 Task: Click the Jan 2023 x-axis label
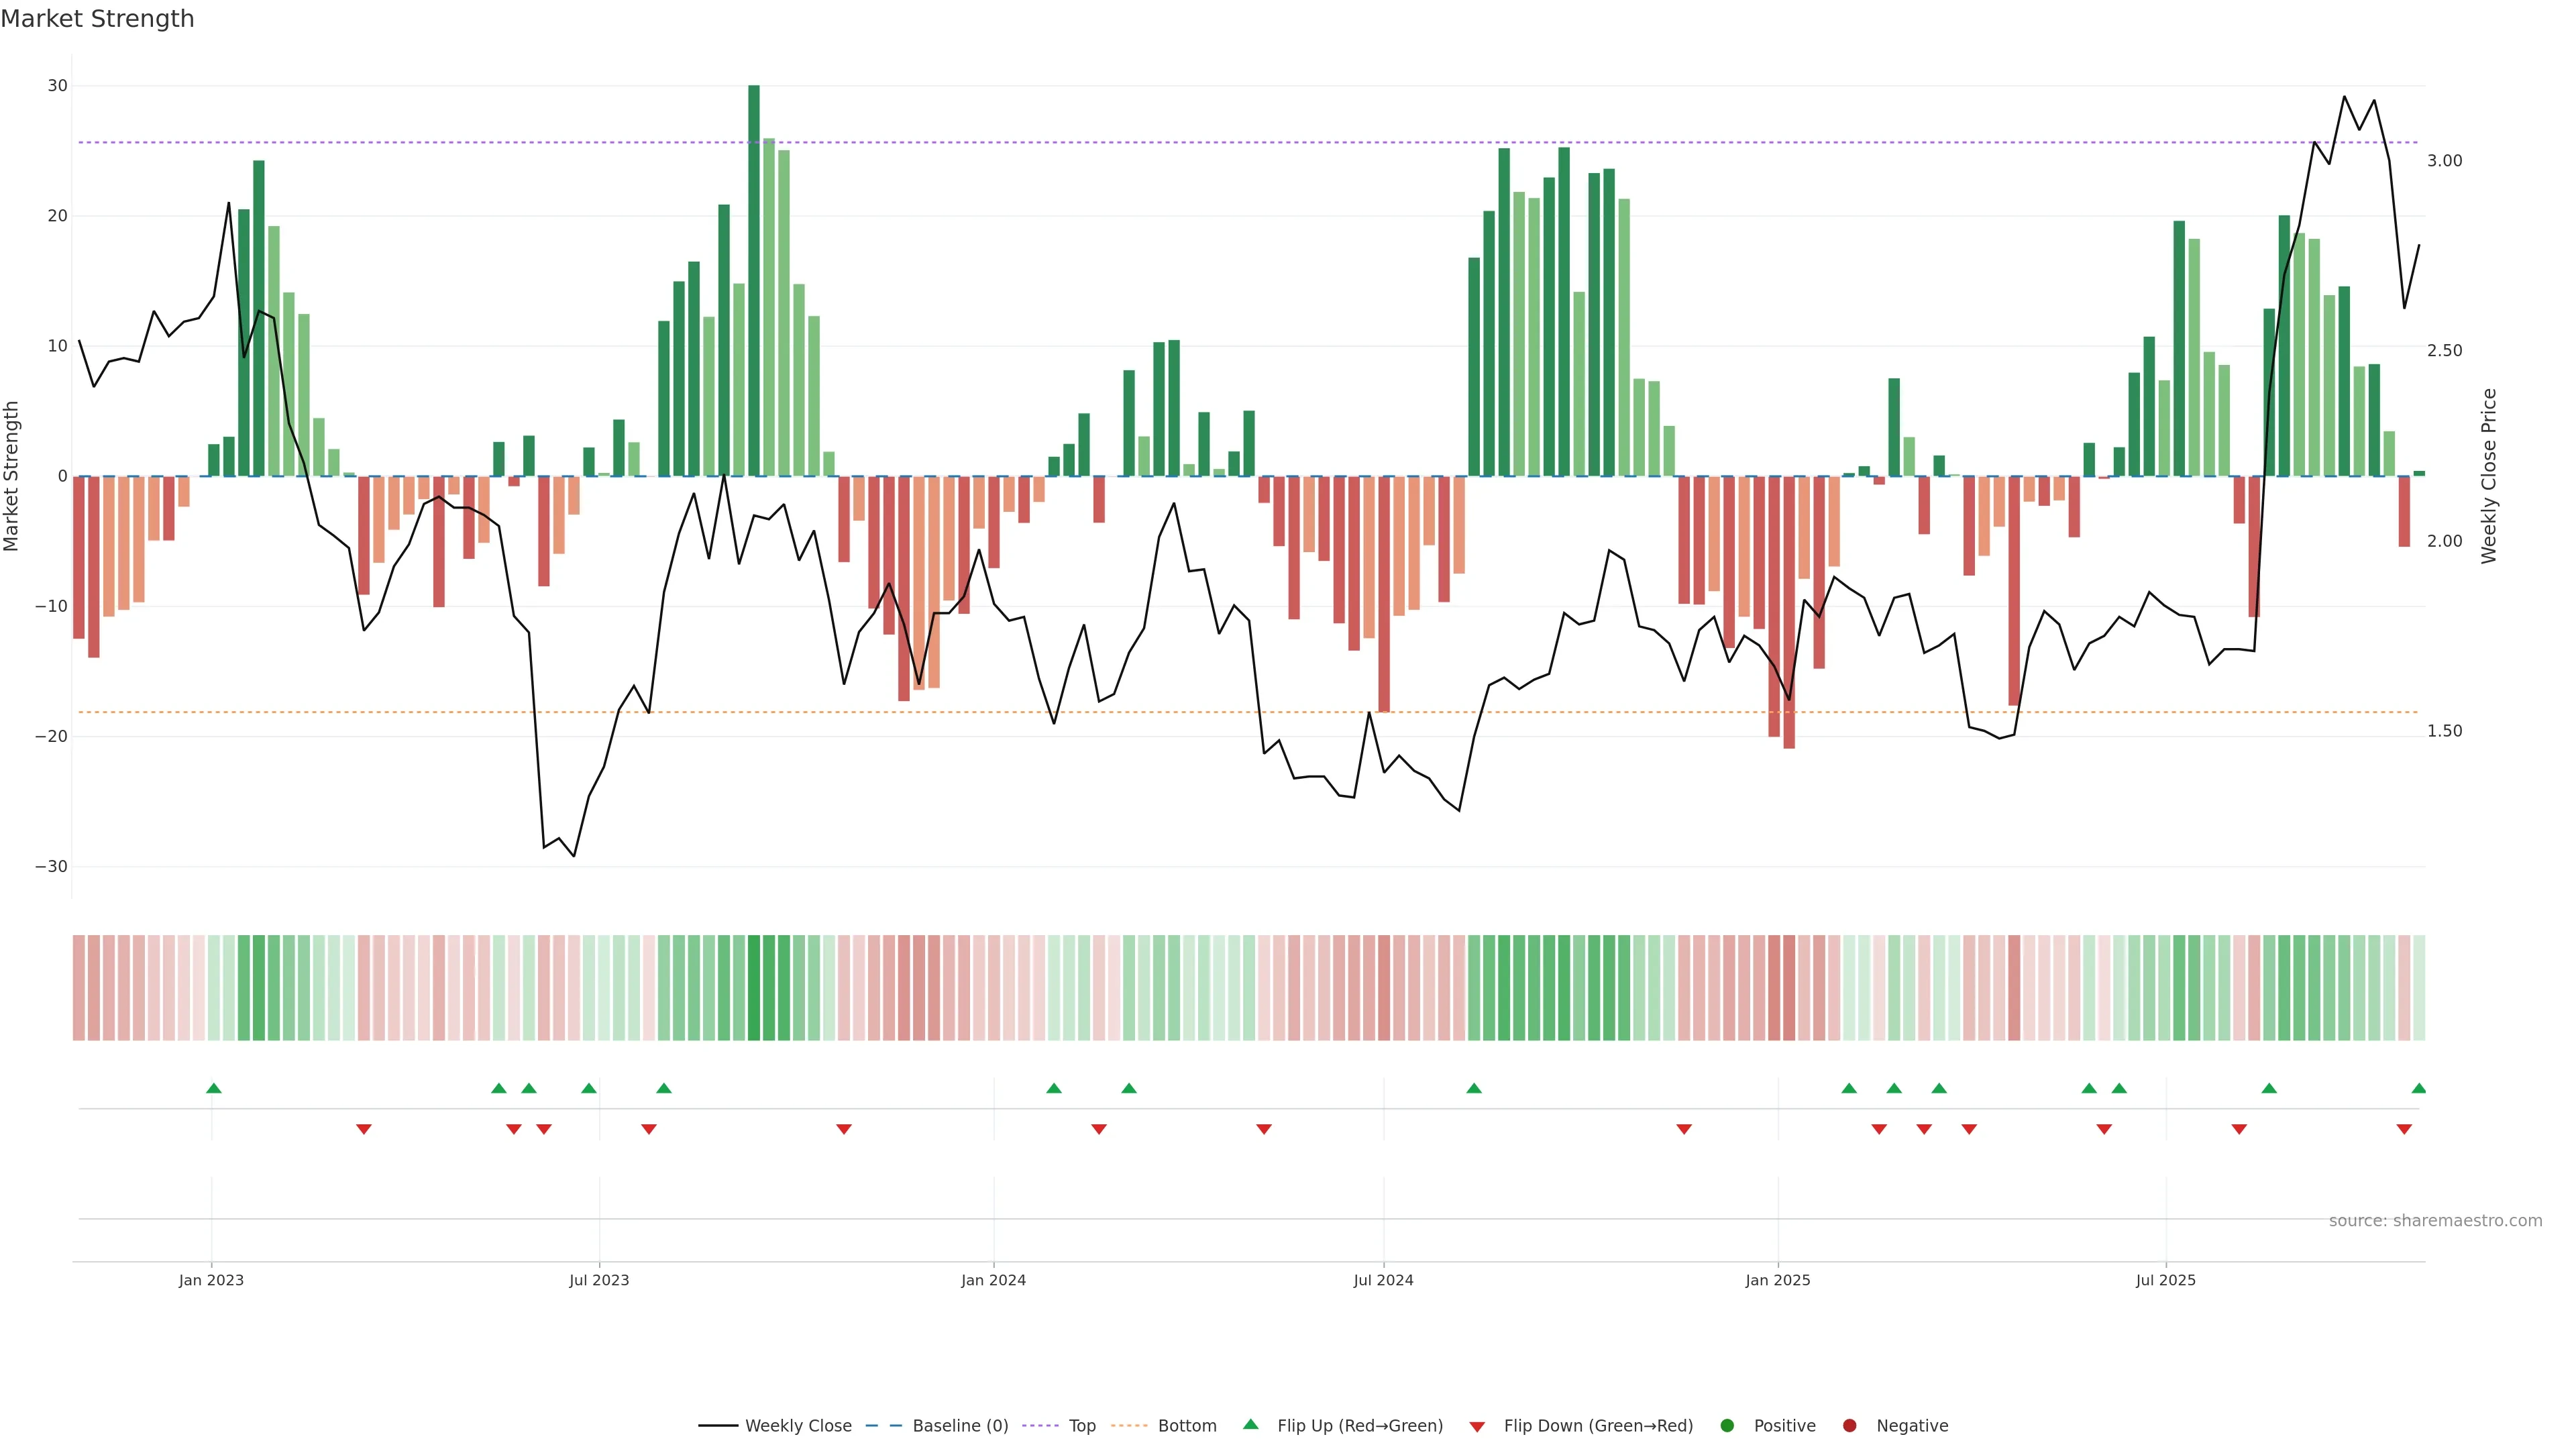[211, 1280]
